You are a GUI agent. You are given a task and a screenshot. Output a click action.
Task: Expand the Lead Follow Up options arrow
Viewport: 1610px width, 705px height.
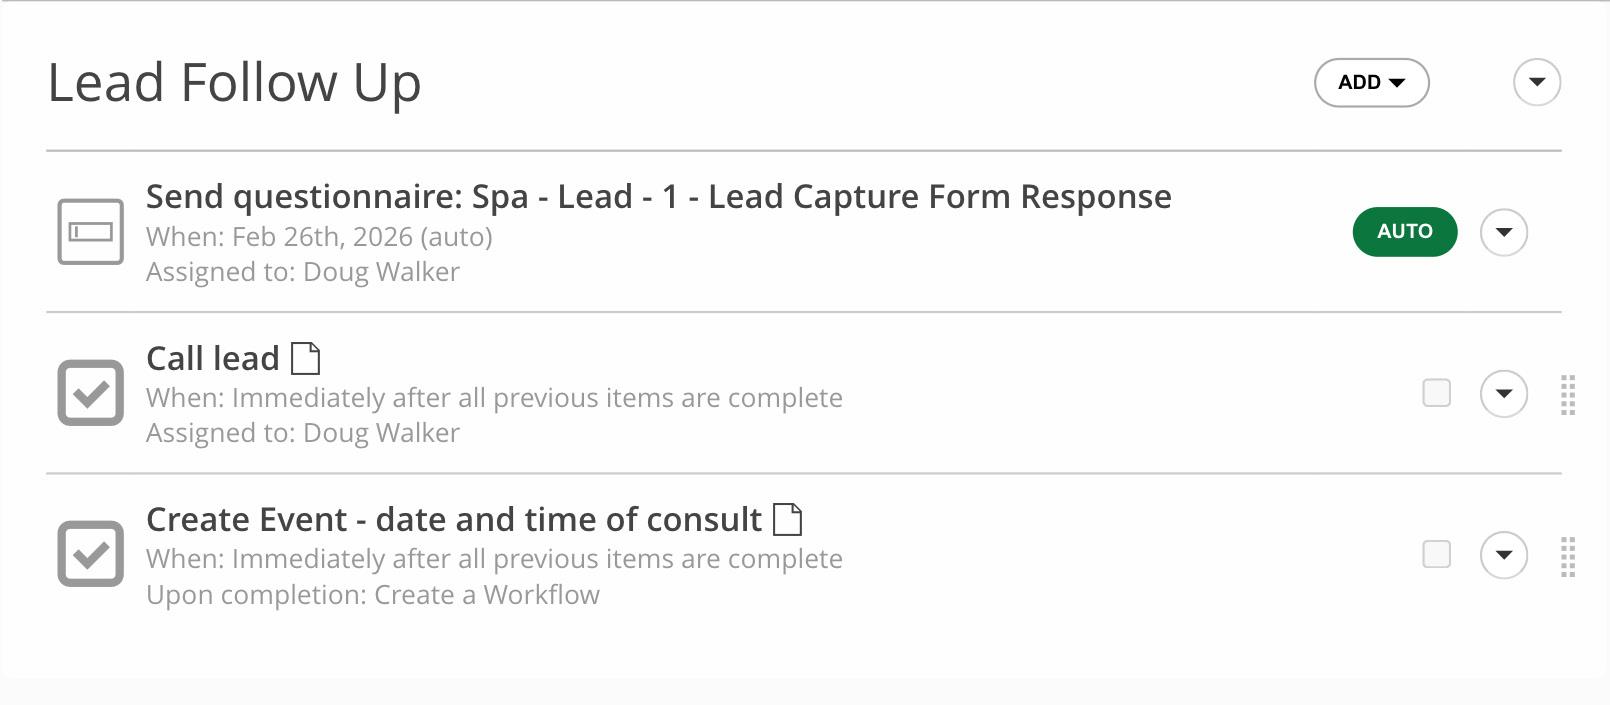coord(1537,82)
